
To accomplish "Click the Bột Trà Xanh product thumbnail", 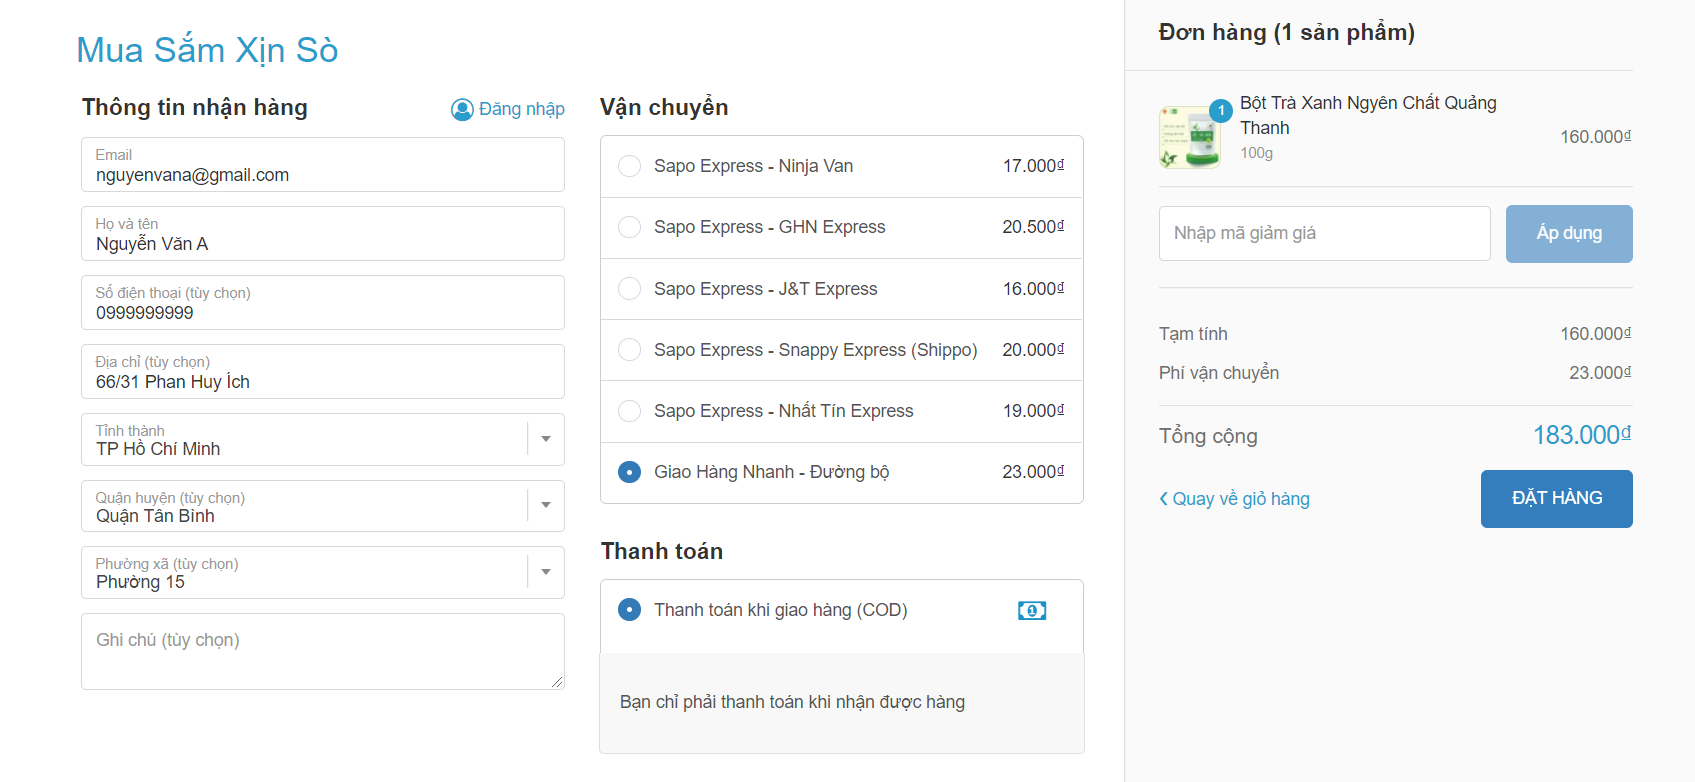I will tap(1190, 137).
